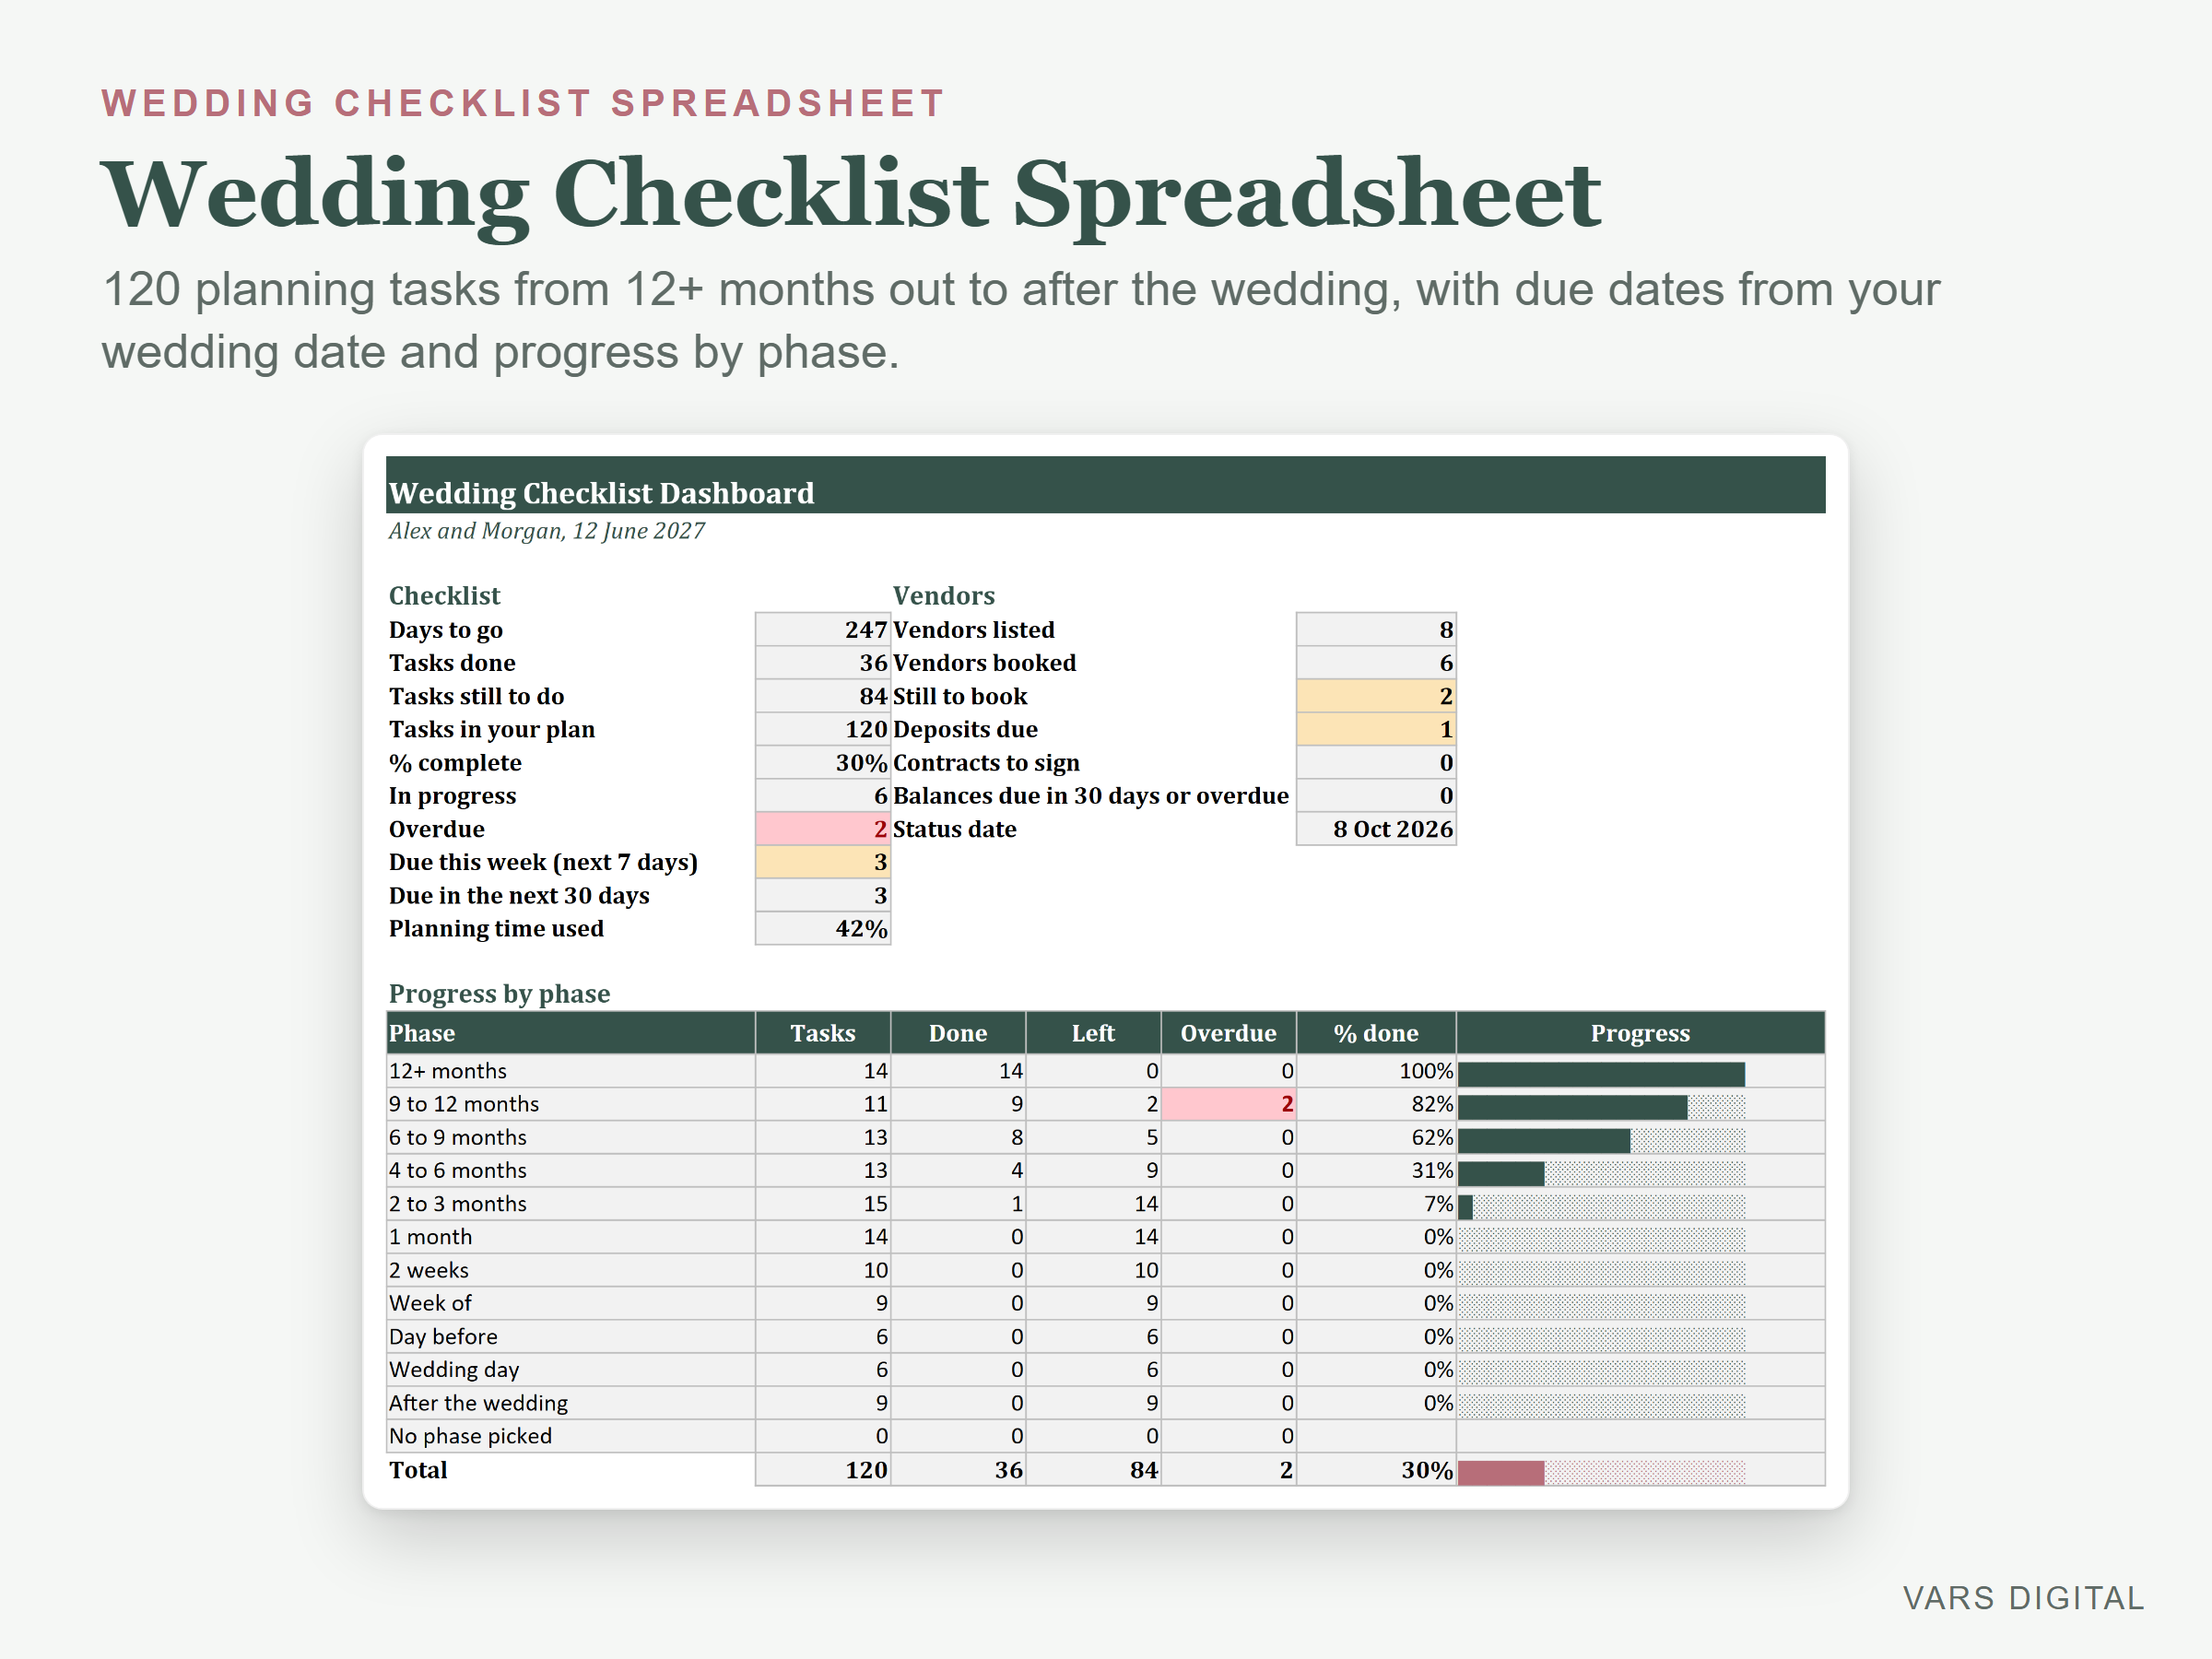This screenshot has width=2212, height=1659.
Task: Click the red overdue 2 in 9 to 12 months row
Action: [x=1228, y=1104]
